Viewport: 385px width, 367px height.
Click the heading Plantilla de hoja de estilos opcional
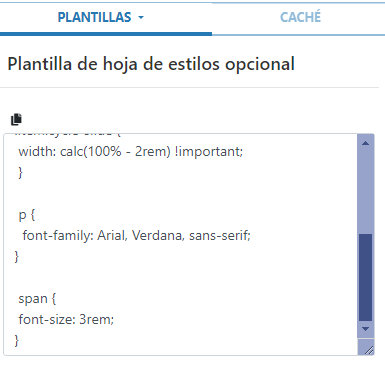(151, 64)
